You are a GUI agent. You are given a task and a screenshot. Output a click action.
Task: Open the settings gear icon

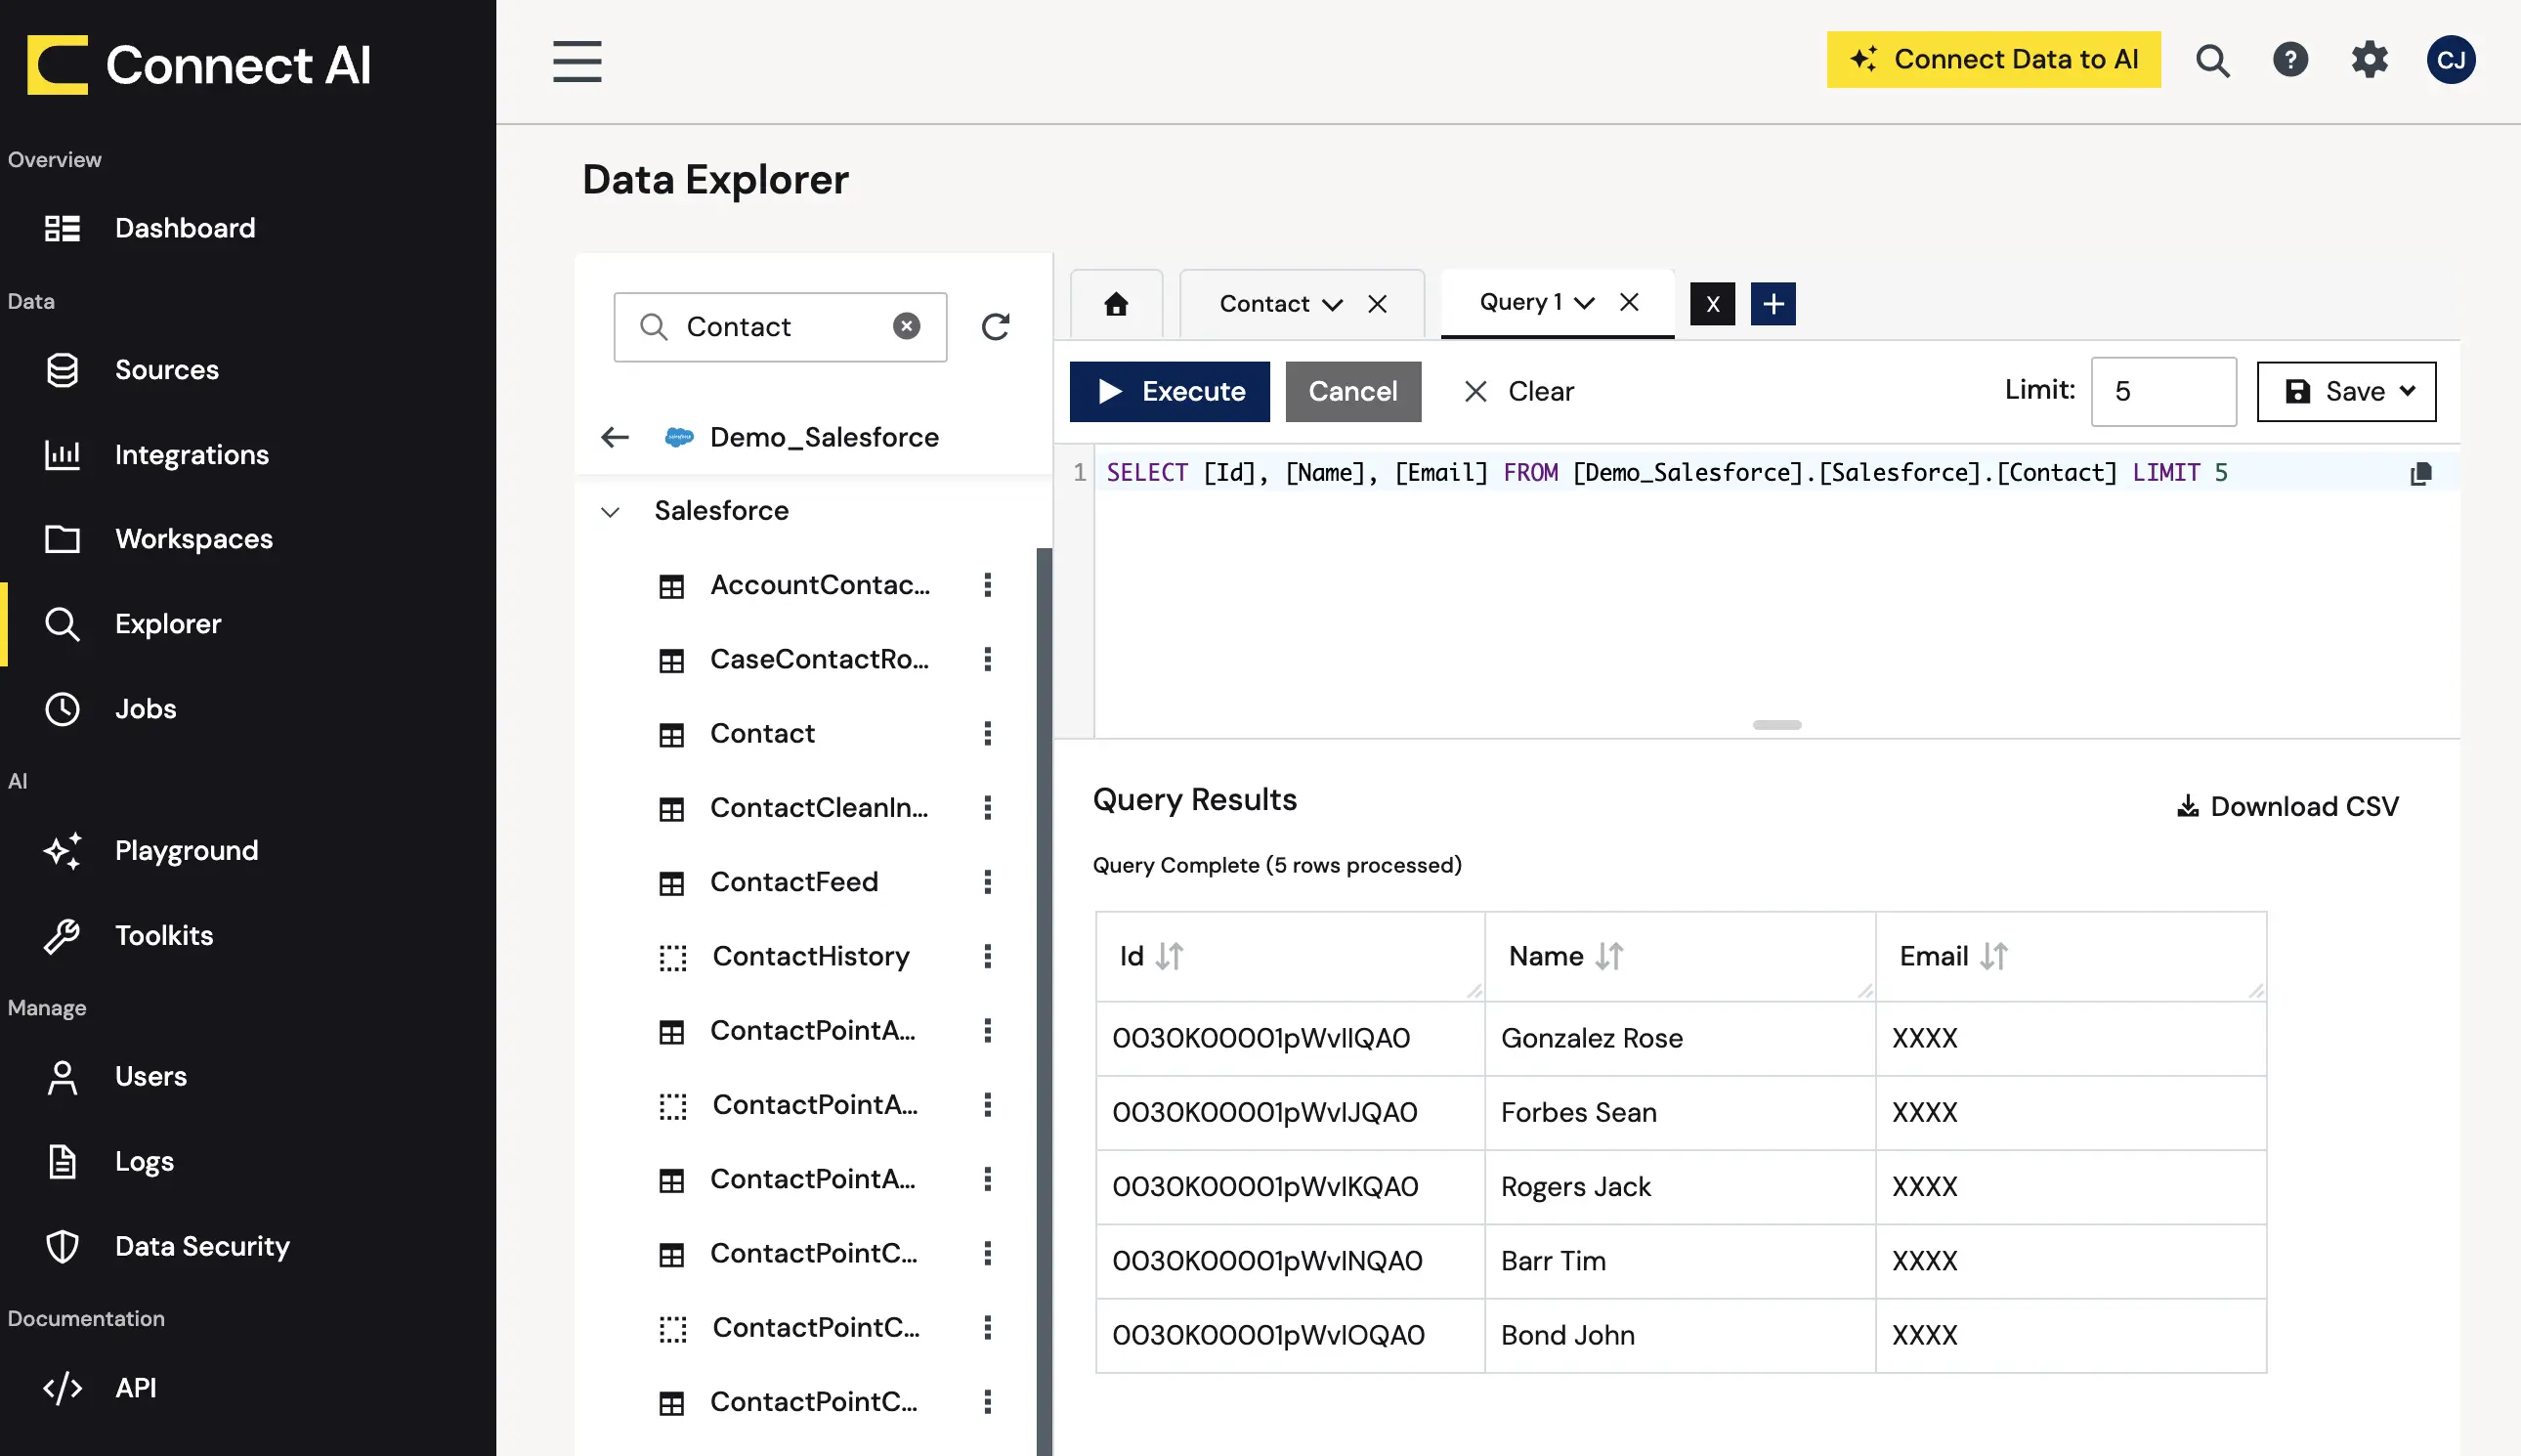2369,60
